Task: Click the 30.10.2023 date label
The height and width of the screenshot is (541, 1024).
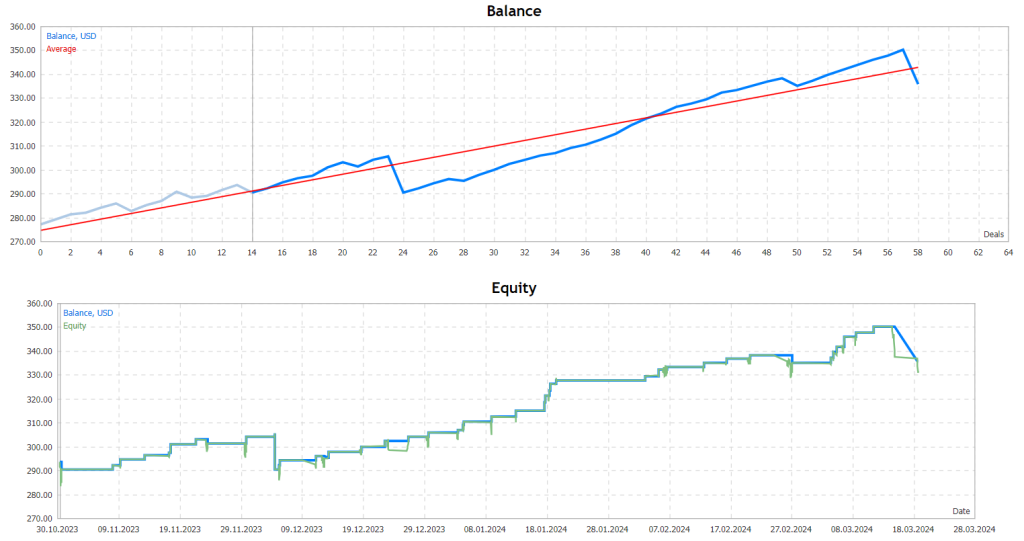Action: (x=60, y=530)
